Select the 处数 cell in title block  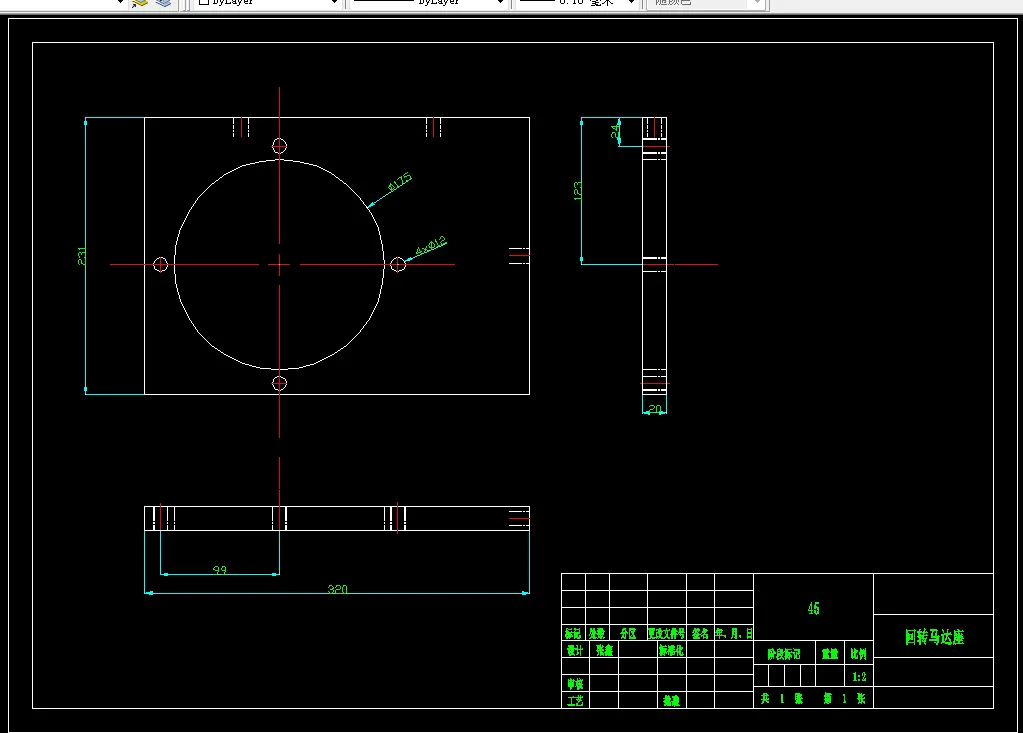(x=597, y=633)
